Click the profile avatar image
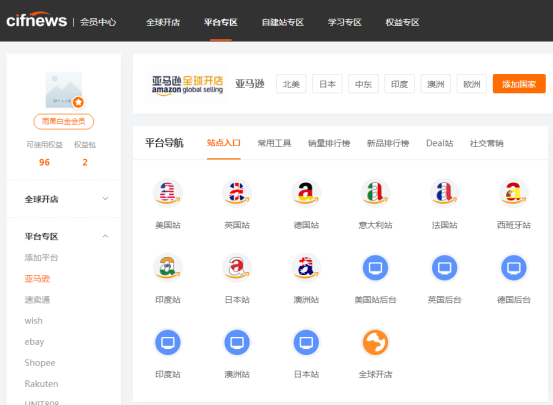Image resolution: width=553 pixels, height=405 pixels. point(64,90)
